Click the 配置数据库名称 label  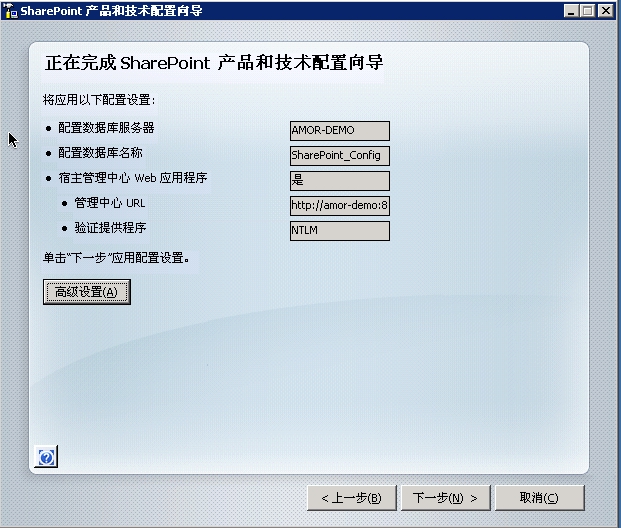[100, 153]
